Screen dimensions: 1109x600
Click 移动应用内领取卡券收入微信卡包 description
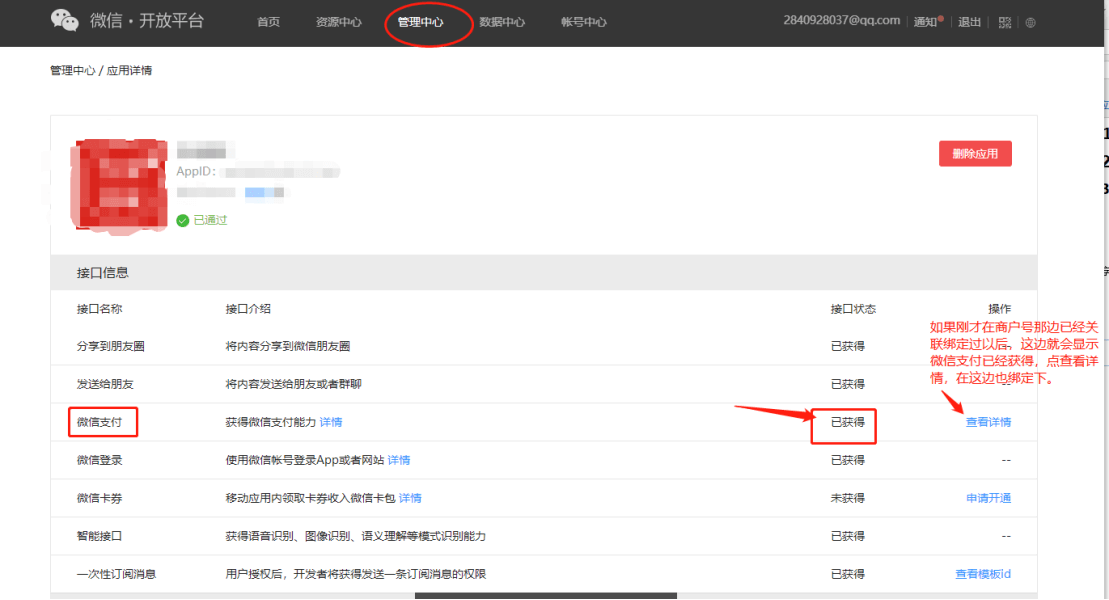click(x=310, y=498)
